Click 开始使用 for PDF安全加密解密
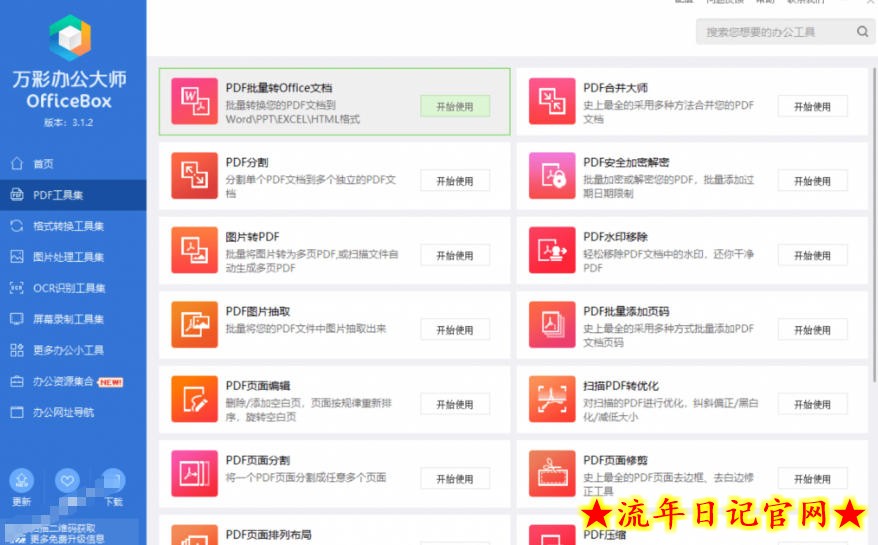The width and height of the screenshot is (878, 545). (x=812, y=181)
